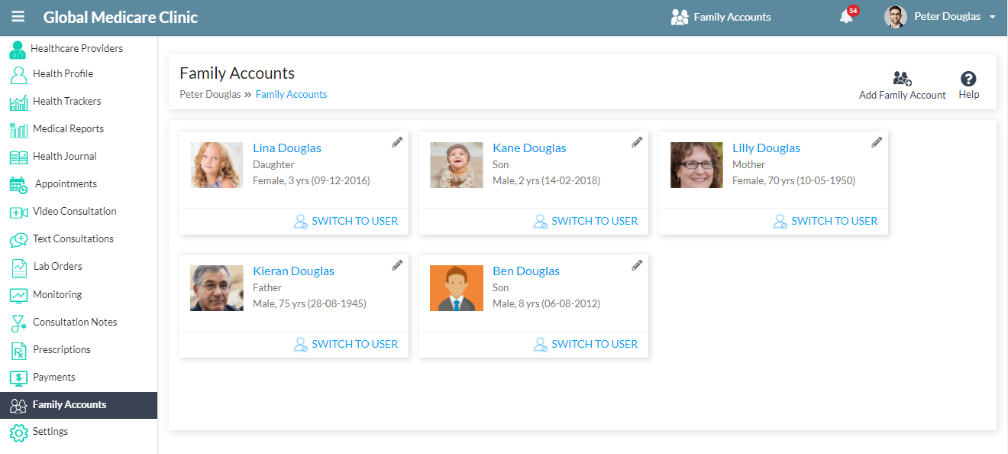Click the Ben Douglas name link
Screen dimensions: 1008x454
coord(526,271)
